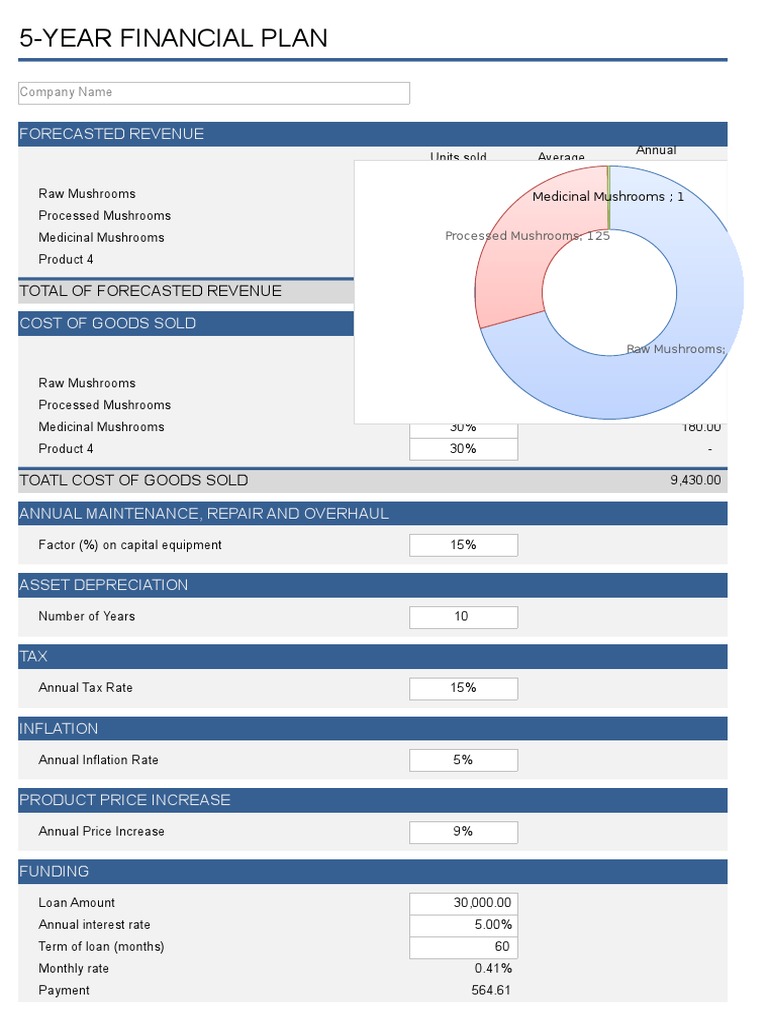The width and height of the screenshot is (768, 1024).
Task: Select the Annual interest rate 5.00% cell
Action: click(x=463, y=925)
